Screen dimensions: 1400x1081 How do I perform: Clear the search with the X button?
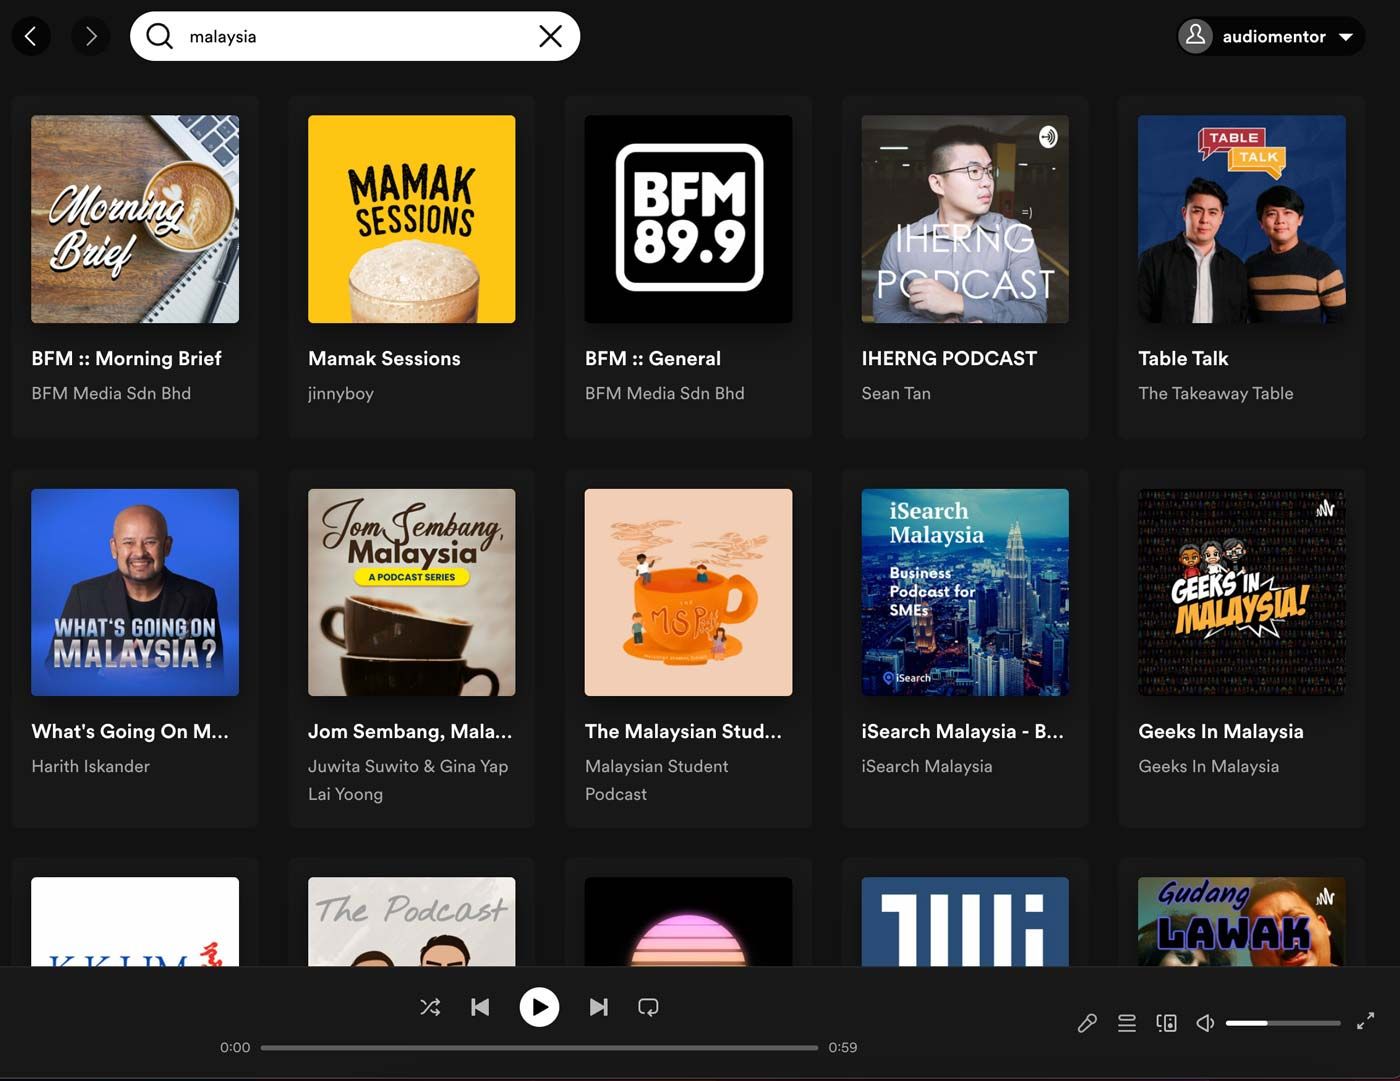point(550,36)
